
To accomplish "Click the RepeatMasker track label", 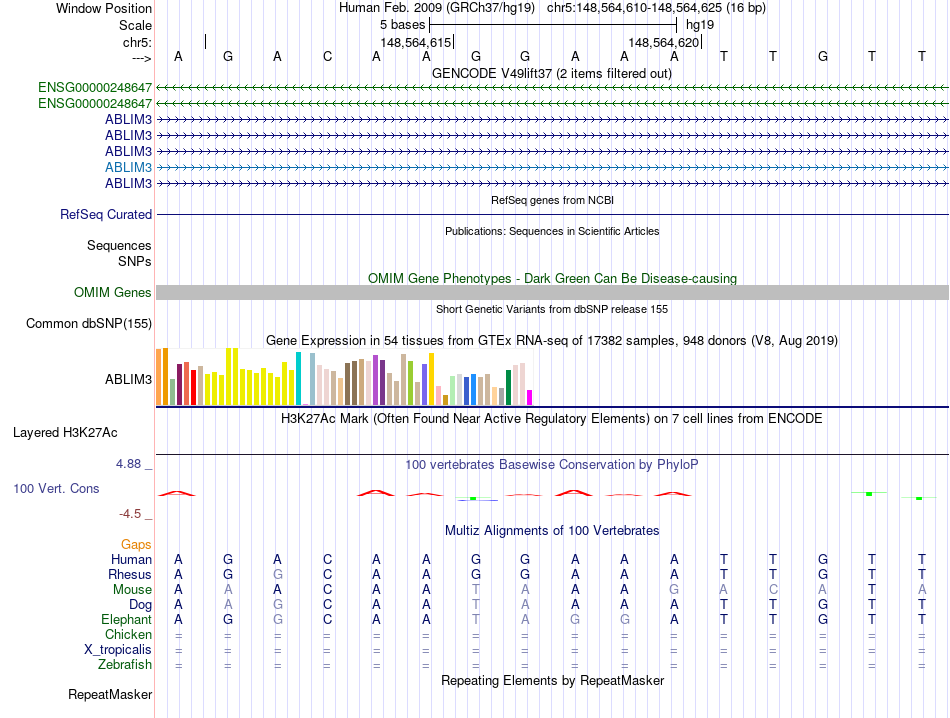I will [110, 694].
